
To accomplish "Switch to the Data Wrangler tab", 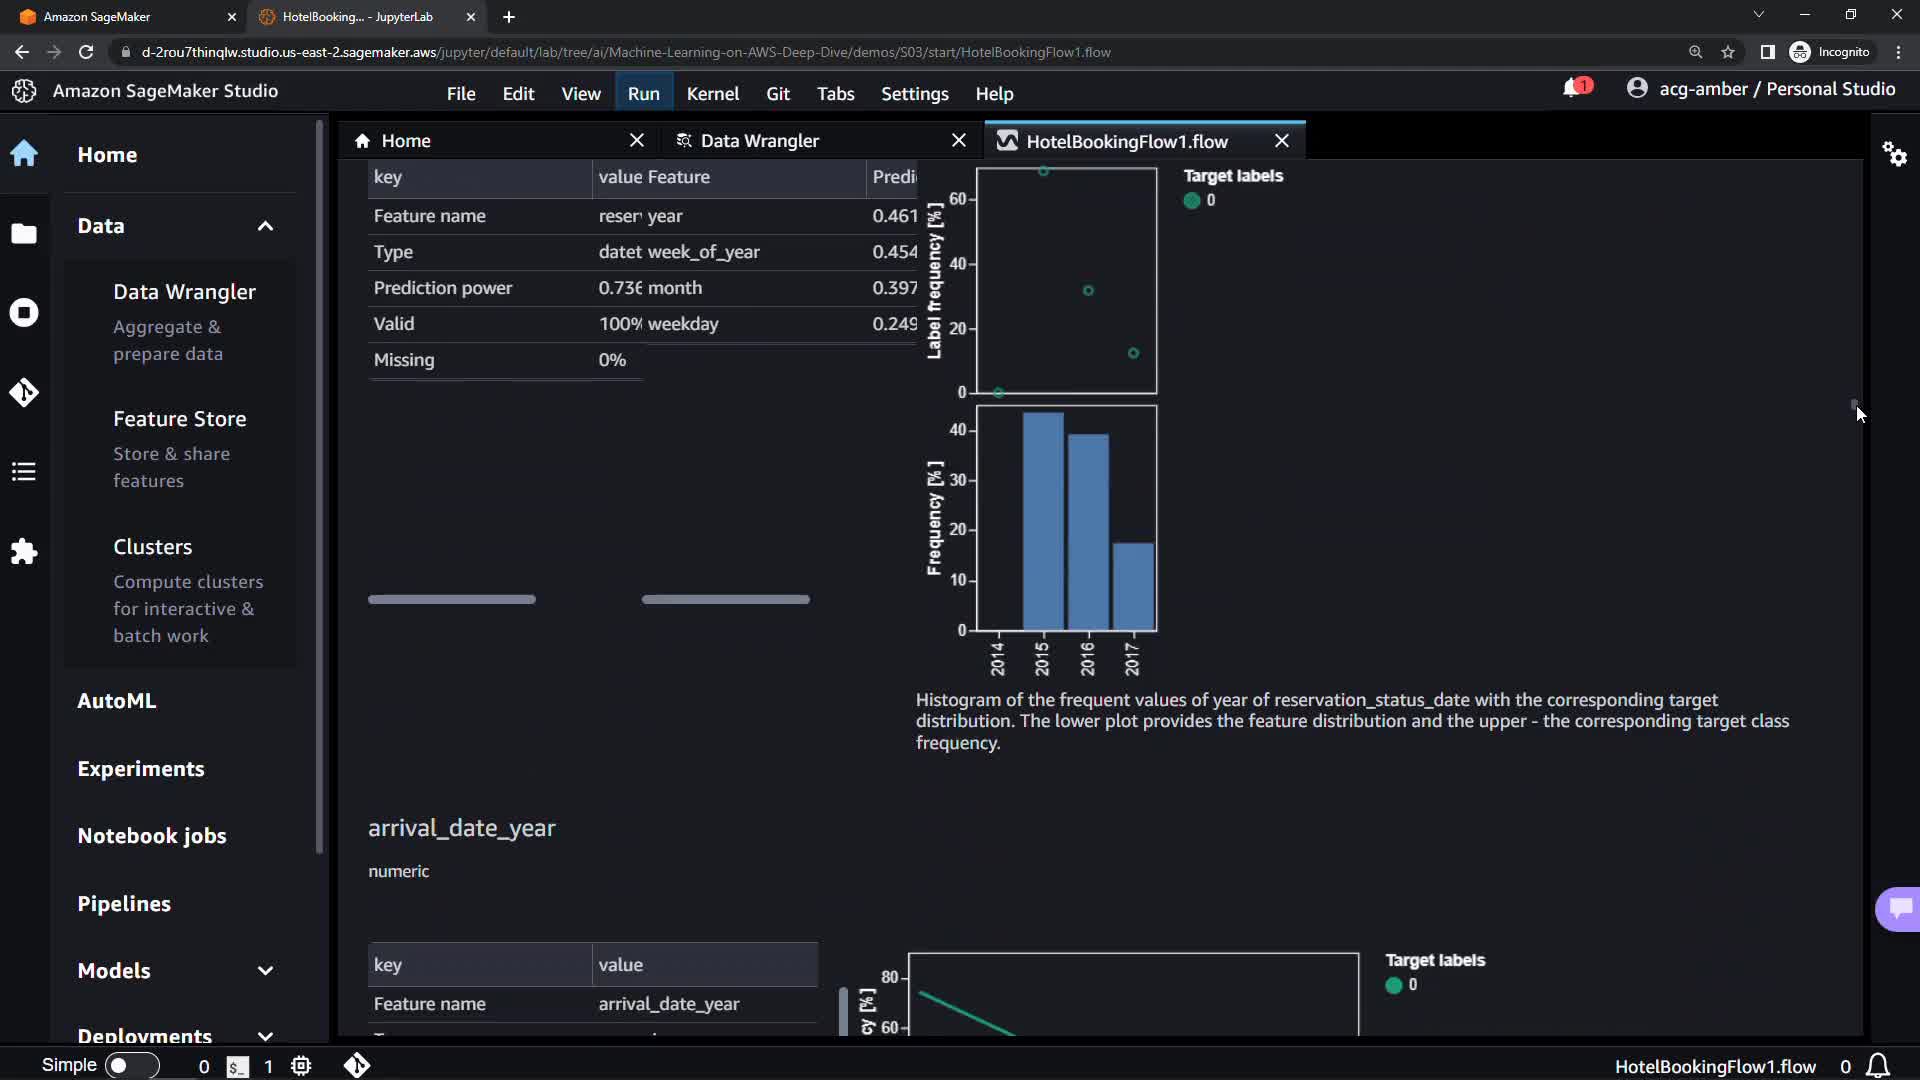I will (x=760, y=141).
